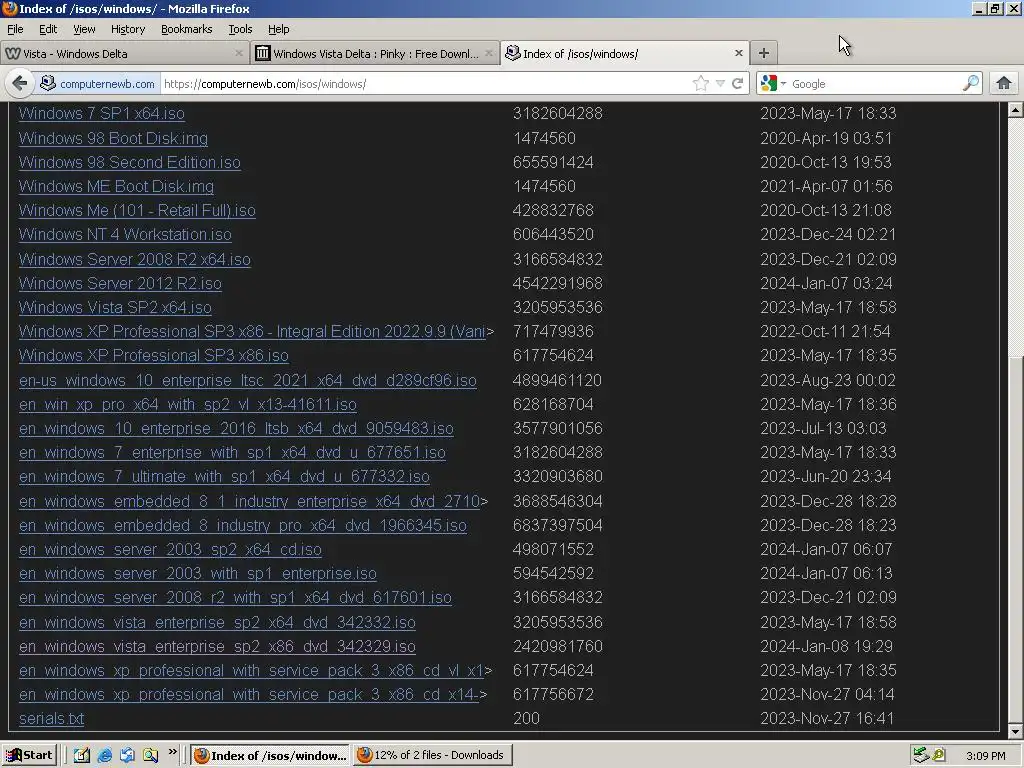The image size is (1024, 768).
Task: Close the Windows Vista Delta Pinky tab
Action: pos(488,53)
